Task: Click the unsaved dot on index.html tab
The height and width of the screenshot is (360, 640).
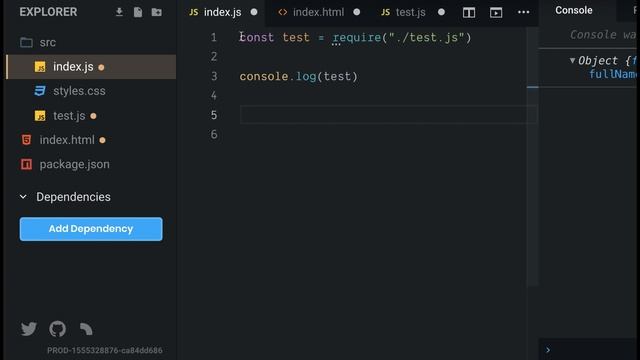Action: [357, 12]
